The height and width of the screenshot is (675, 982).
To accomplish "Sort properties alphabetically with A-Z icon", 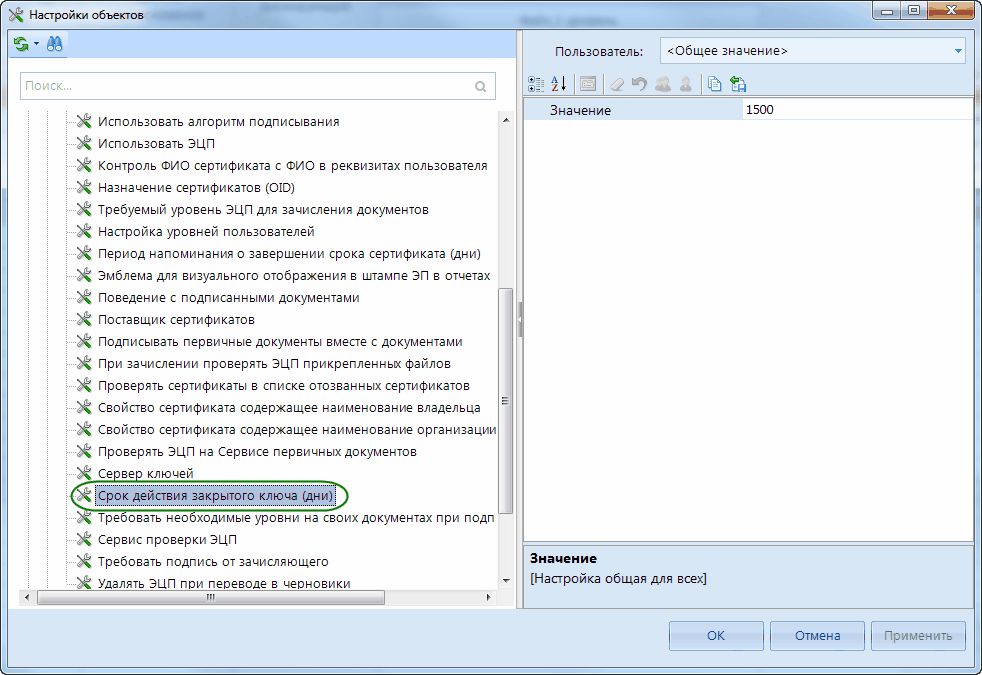I will coord(558,84).
